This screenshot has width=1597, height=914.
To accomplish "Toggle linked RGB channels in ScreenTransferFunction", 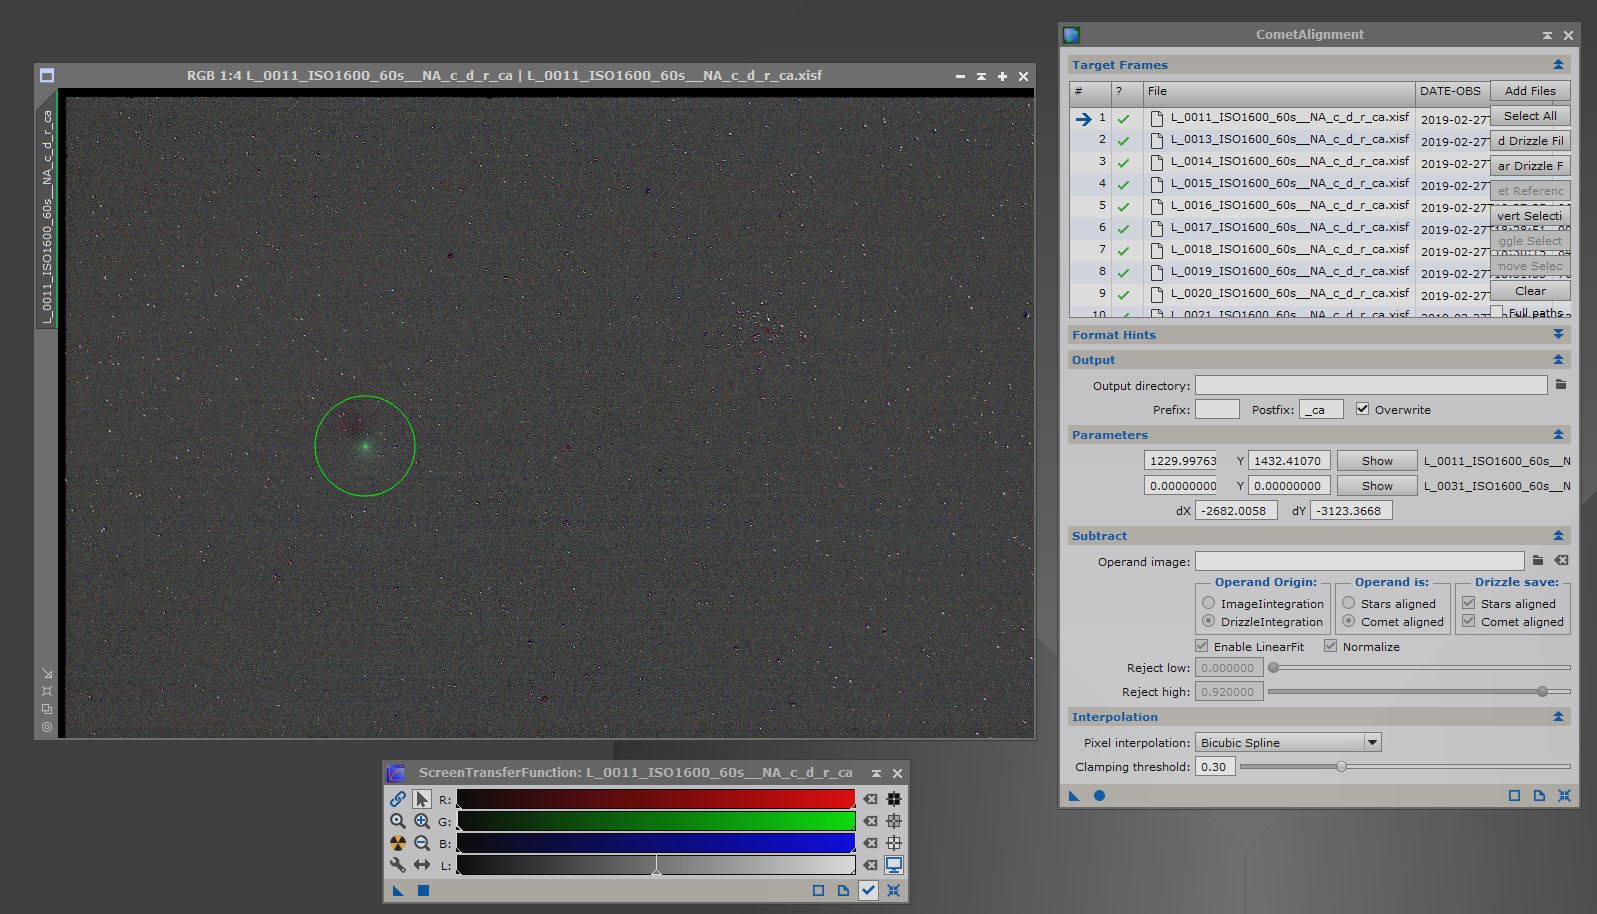I will [398, 799].
